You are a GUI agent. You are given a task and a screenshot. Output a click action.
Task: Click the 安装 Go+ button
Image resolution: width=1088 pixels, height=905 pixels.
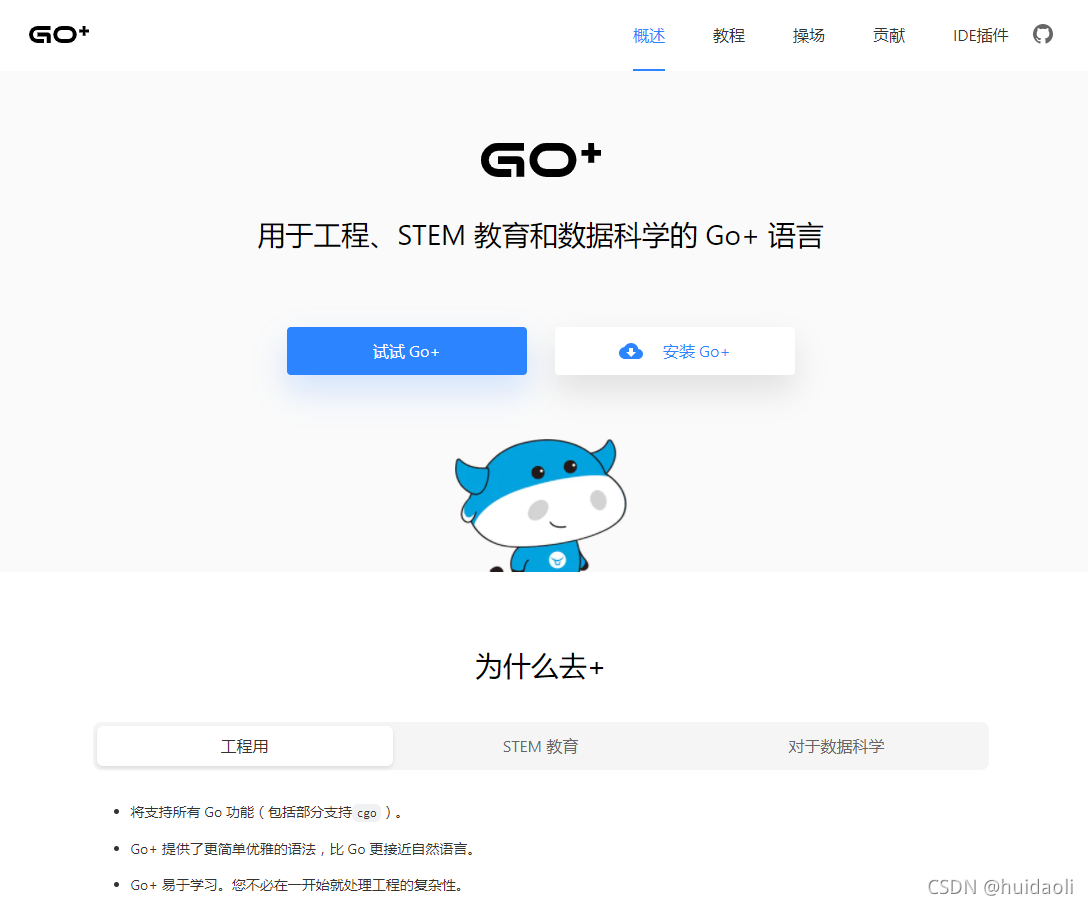(x=675, y=351)
